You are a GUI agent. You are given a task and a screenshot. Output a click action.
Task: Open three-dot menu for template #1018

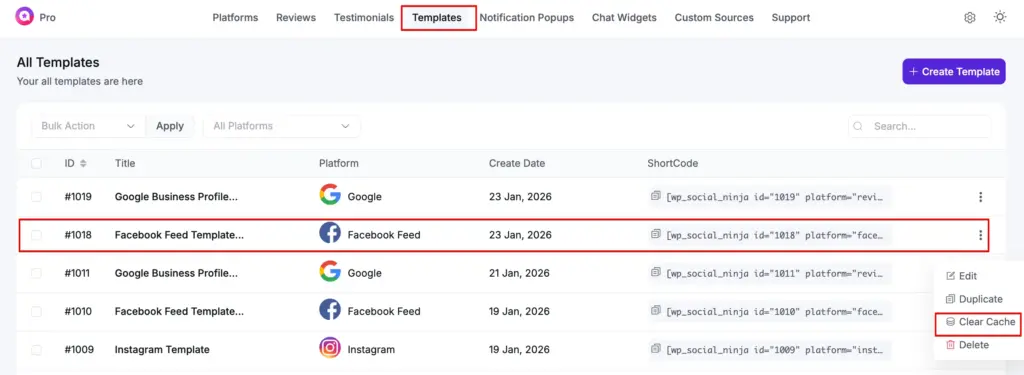coord(980,235)
